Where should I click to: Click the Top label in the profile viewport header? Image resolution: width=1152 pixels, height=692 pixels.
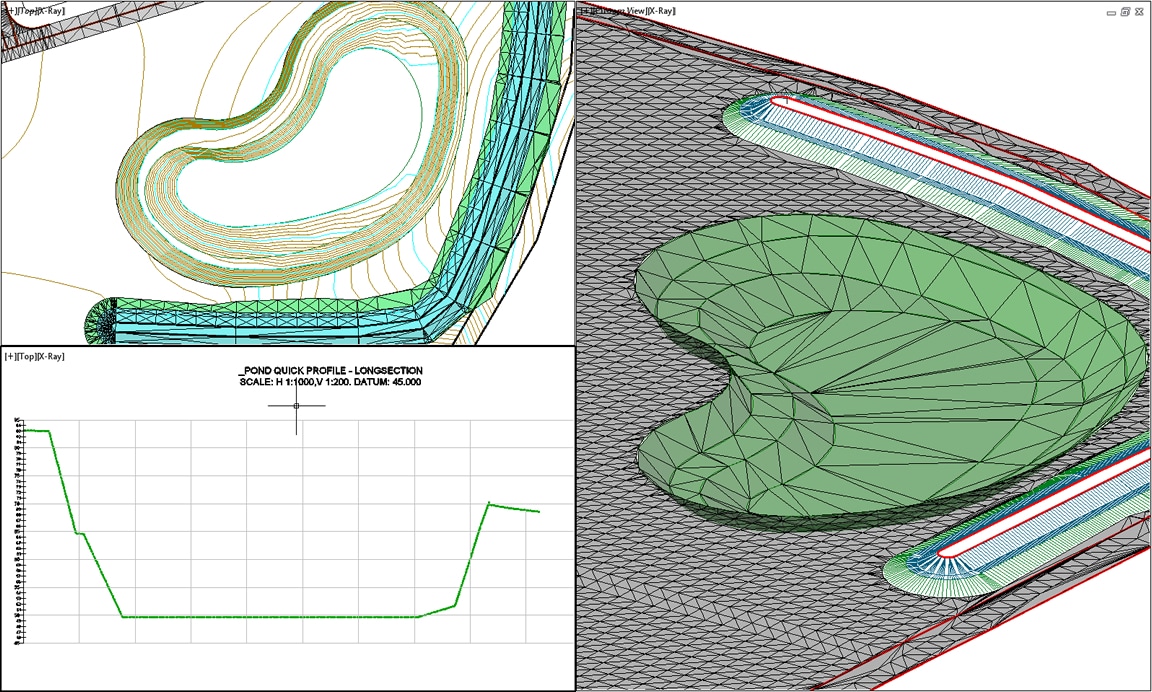point(25,353)
